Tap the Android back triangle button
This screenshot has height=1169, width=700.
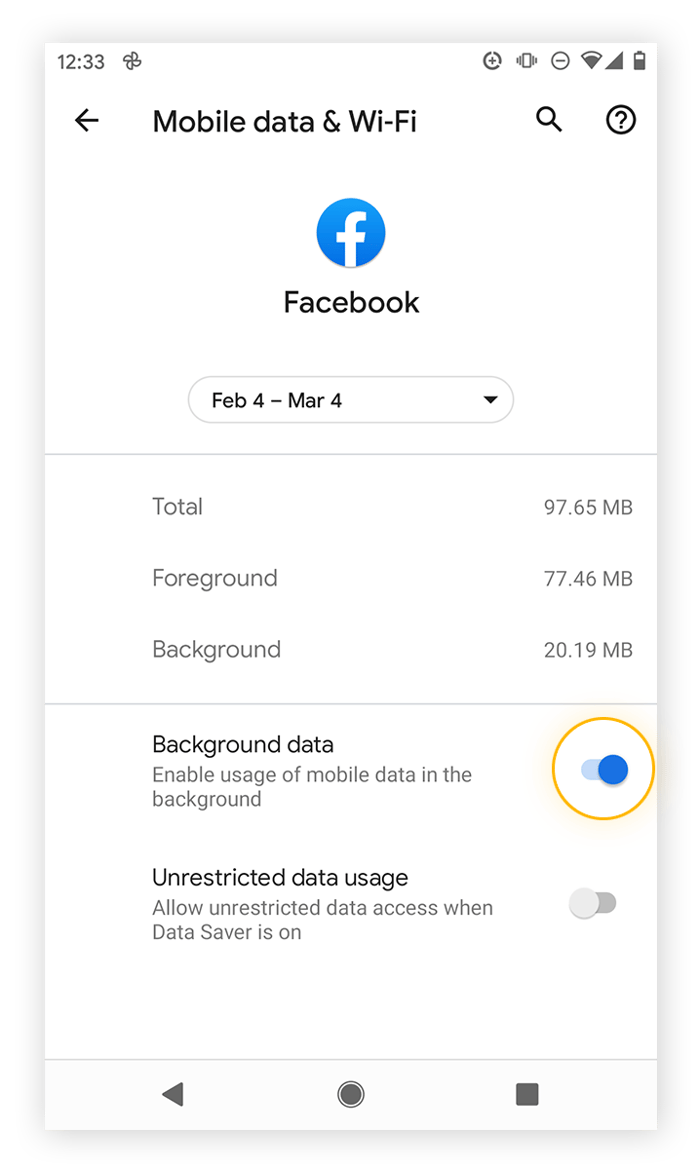[173, 1094]
